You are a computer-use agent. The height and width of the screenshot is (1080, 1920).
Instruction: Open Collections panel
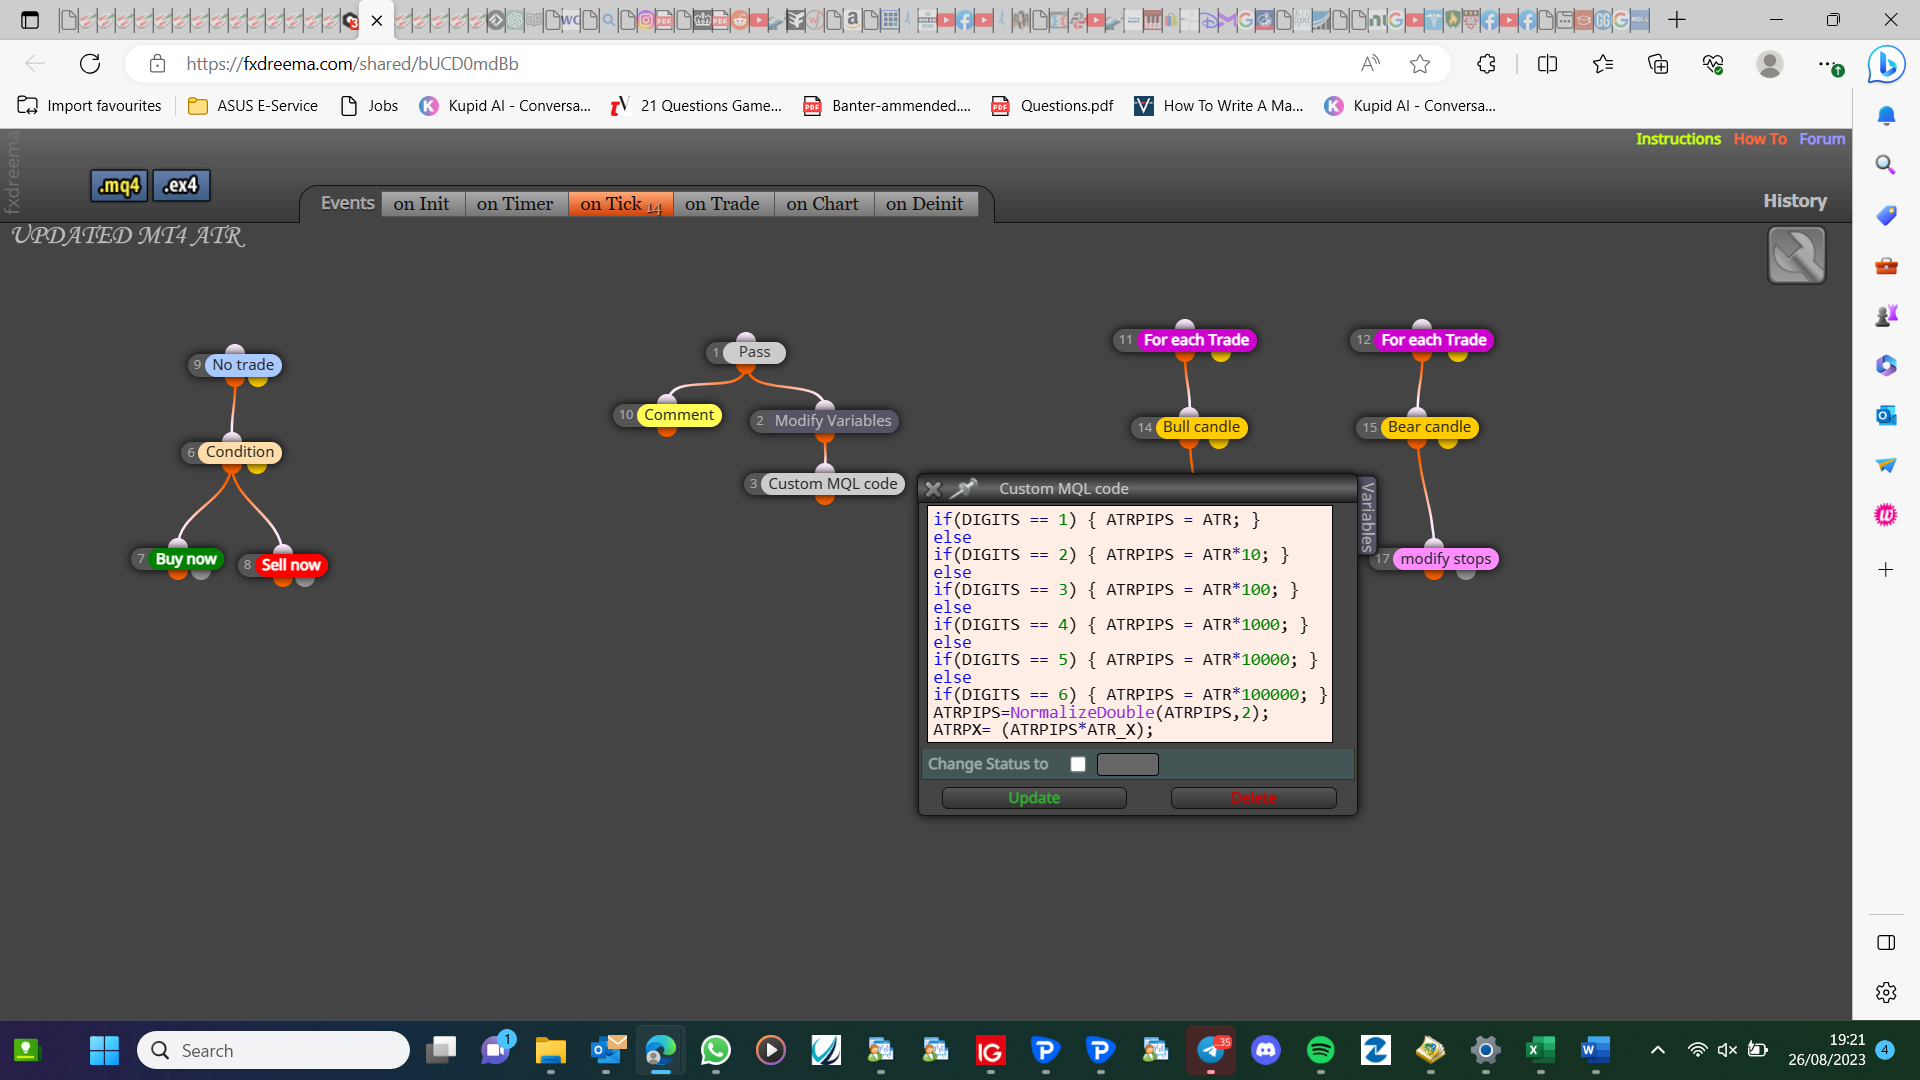pyautogui.click(x=1658, y=64)
